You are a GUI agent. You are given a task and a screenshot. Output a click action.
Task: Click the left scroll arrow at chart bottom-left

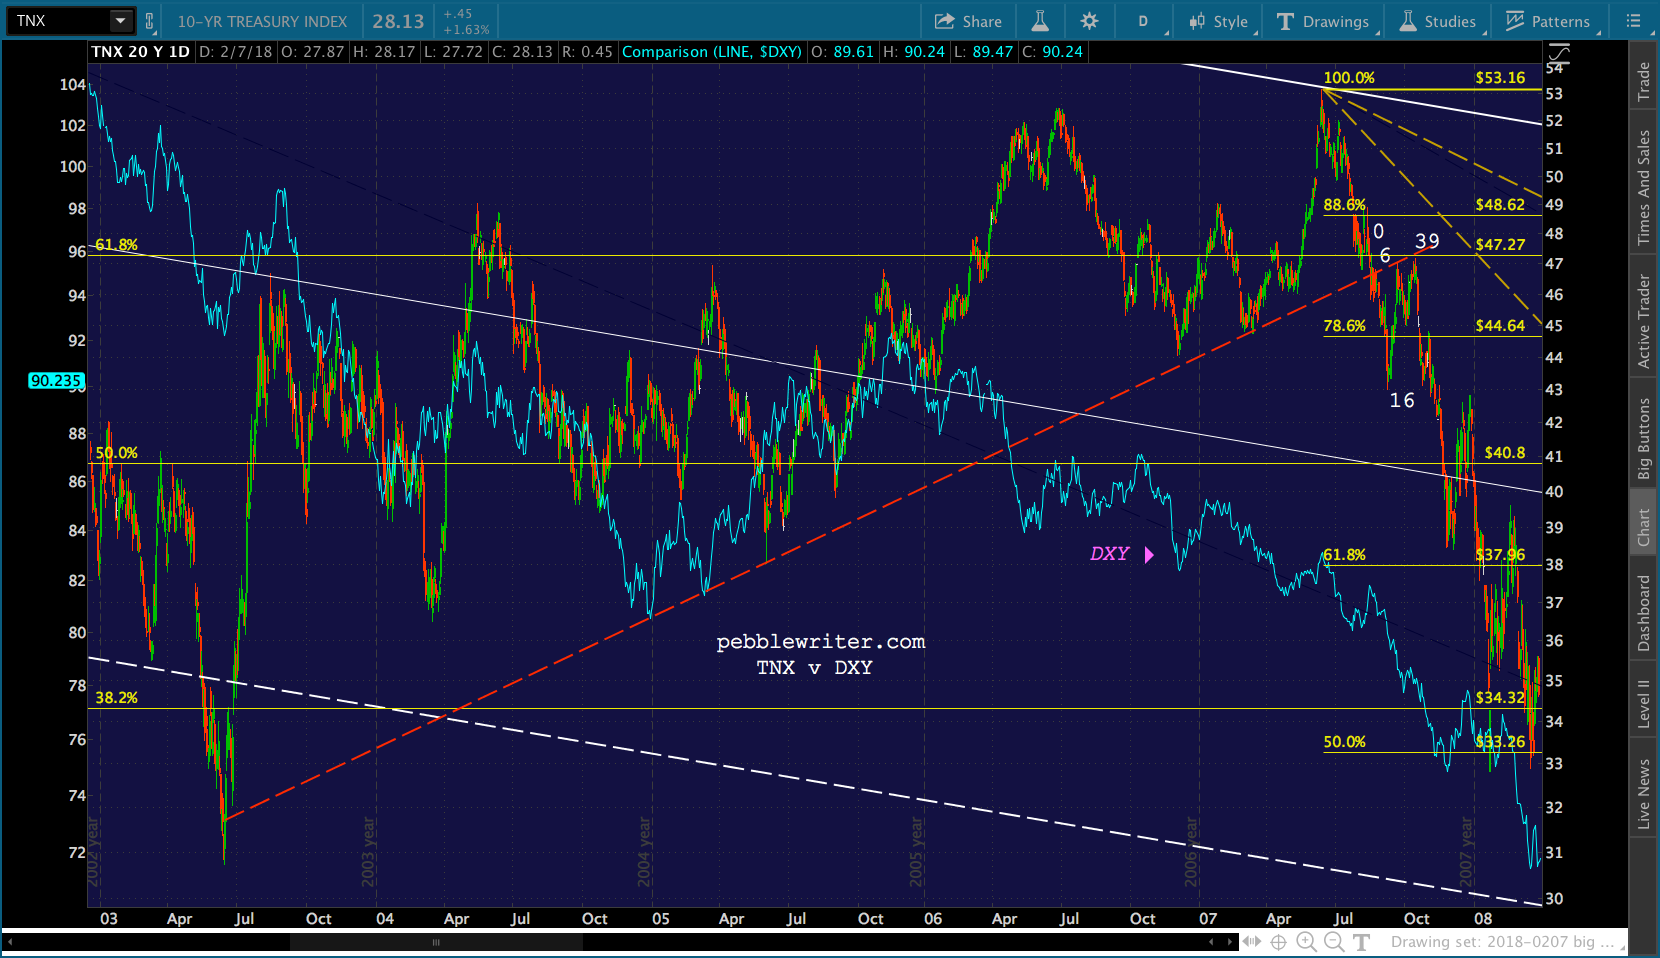pos(10,942)
